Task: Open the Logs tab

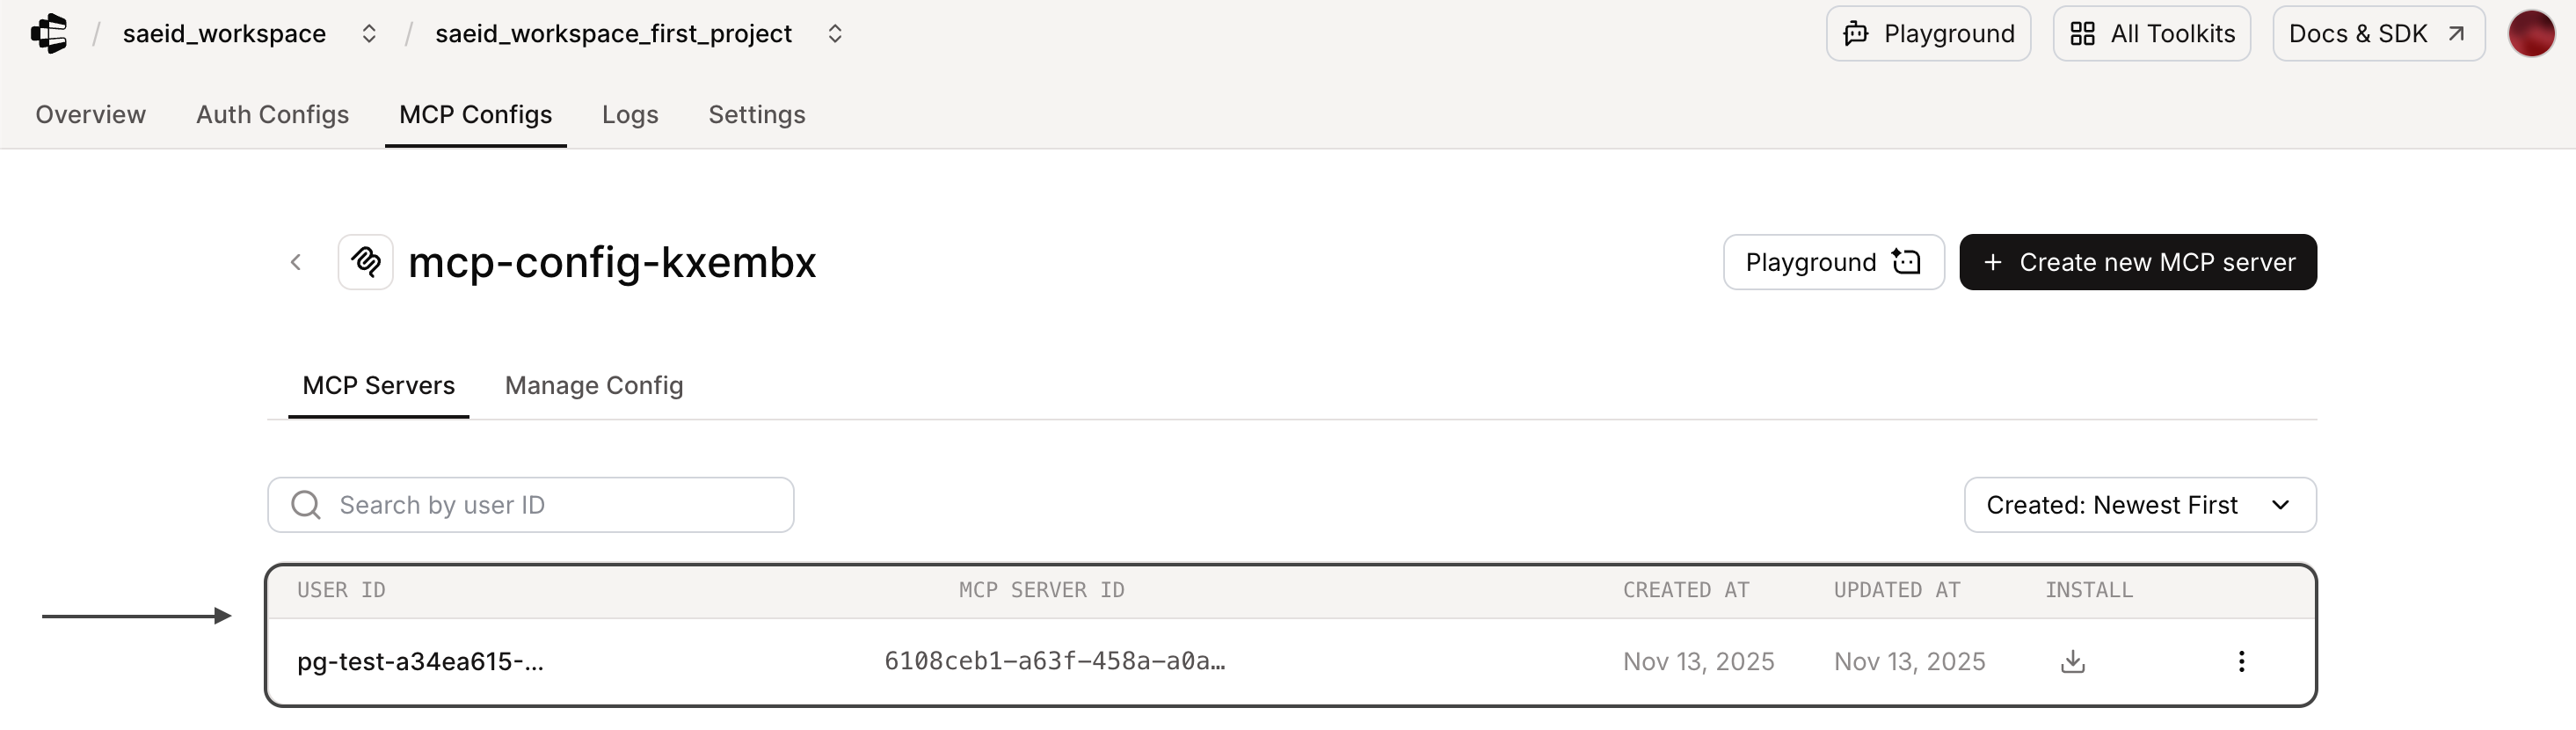Action: [x=630, y=114]
